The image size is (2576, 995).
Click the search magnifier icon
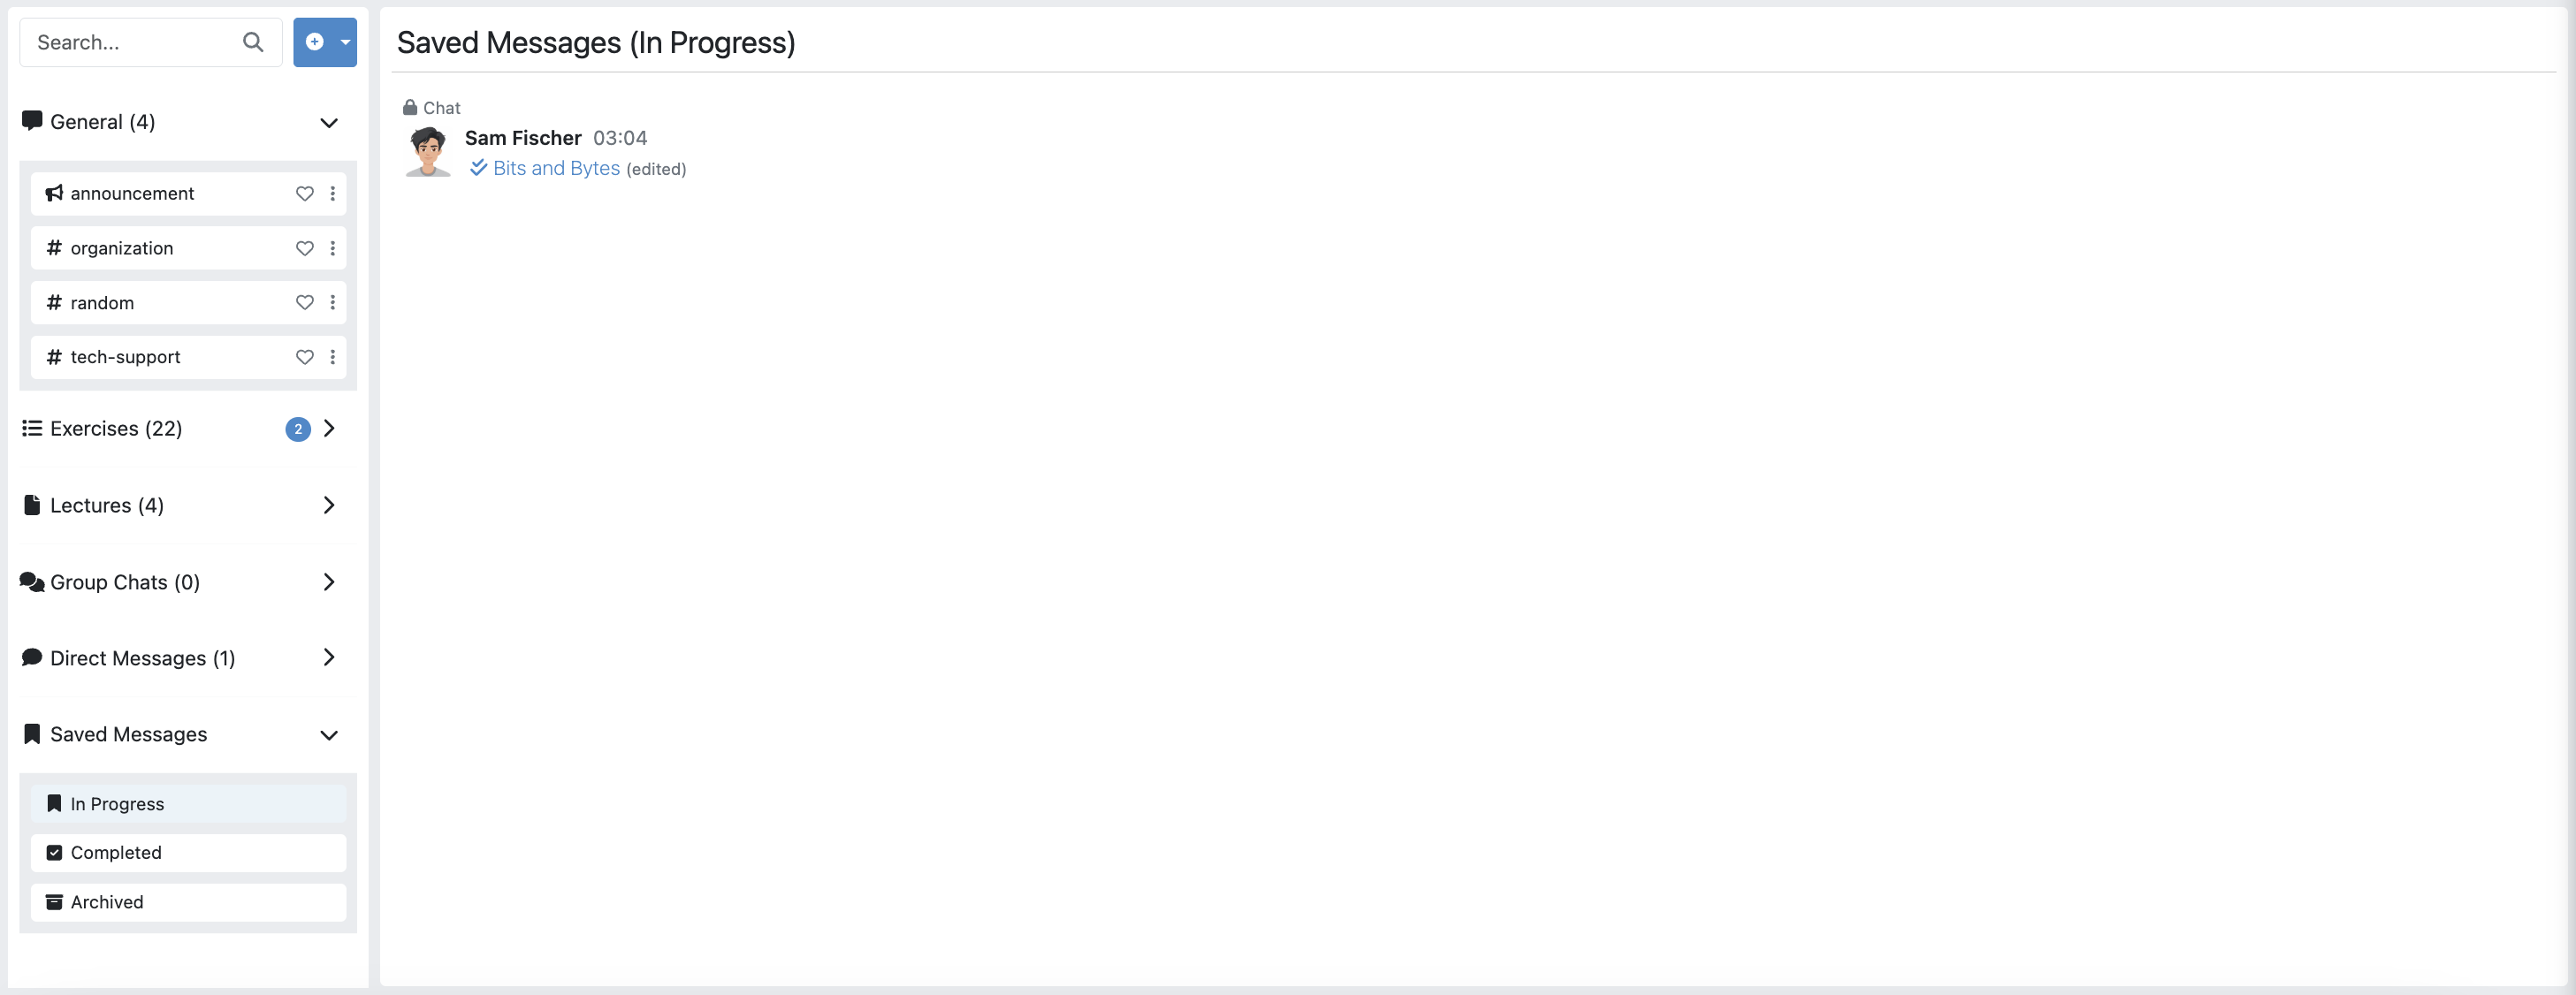tap(253, 42)
